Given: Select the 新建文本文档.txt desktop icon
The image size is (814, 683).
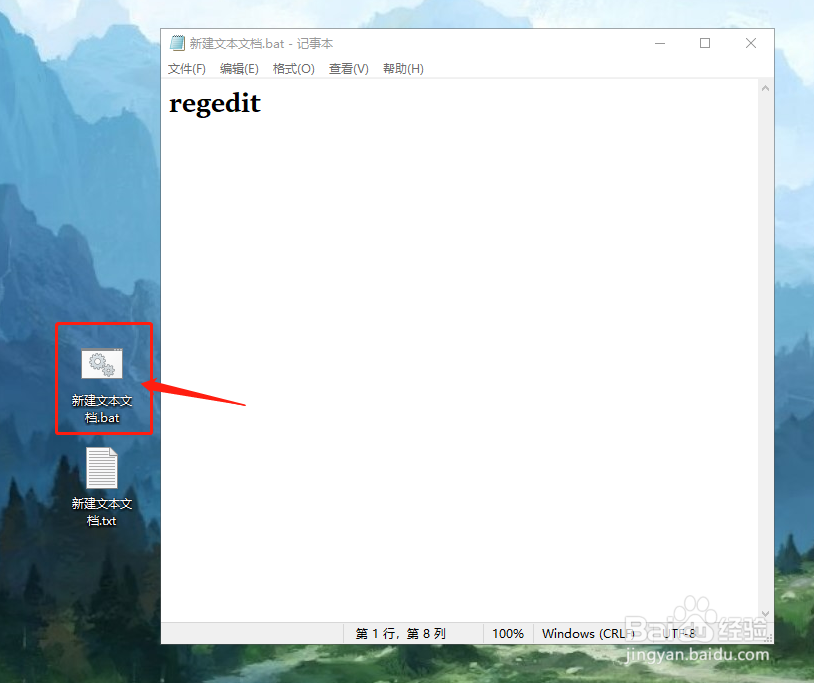Looking at the screenshot, I should (102, 487).
